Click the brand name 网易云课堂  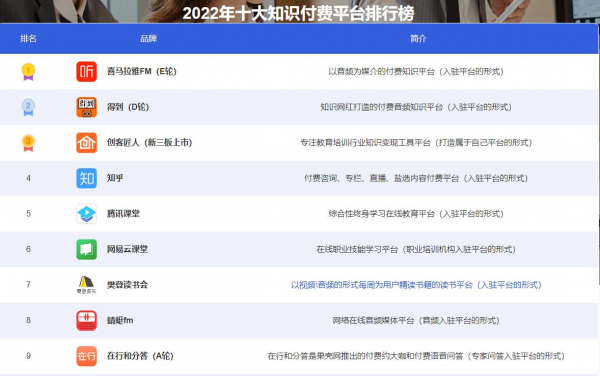pyautogui.click(x=127, y=249)
